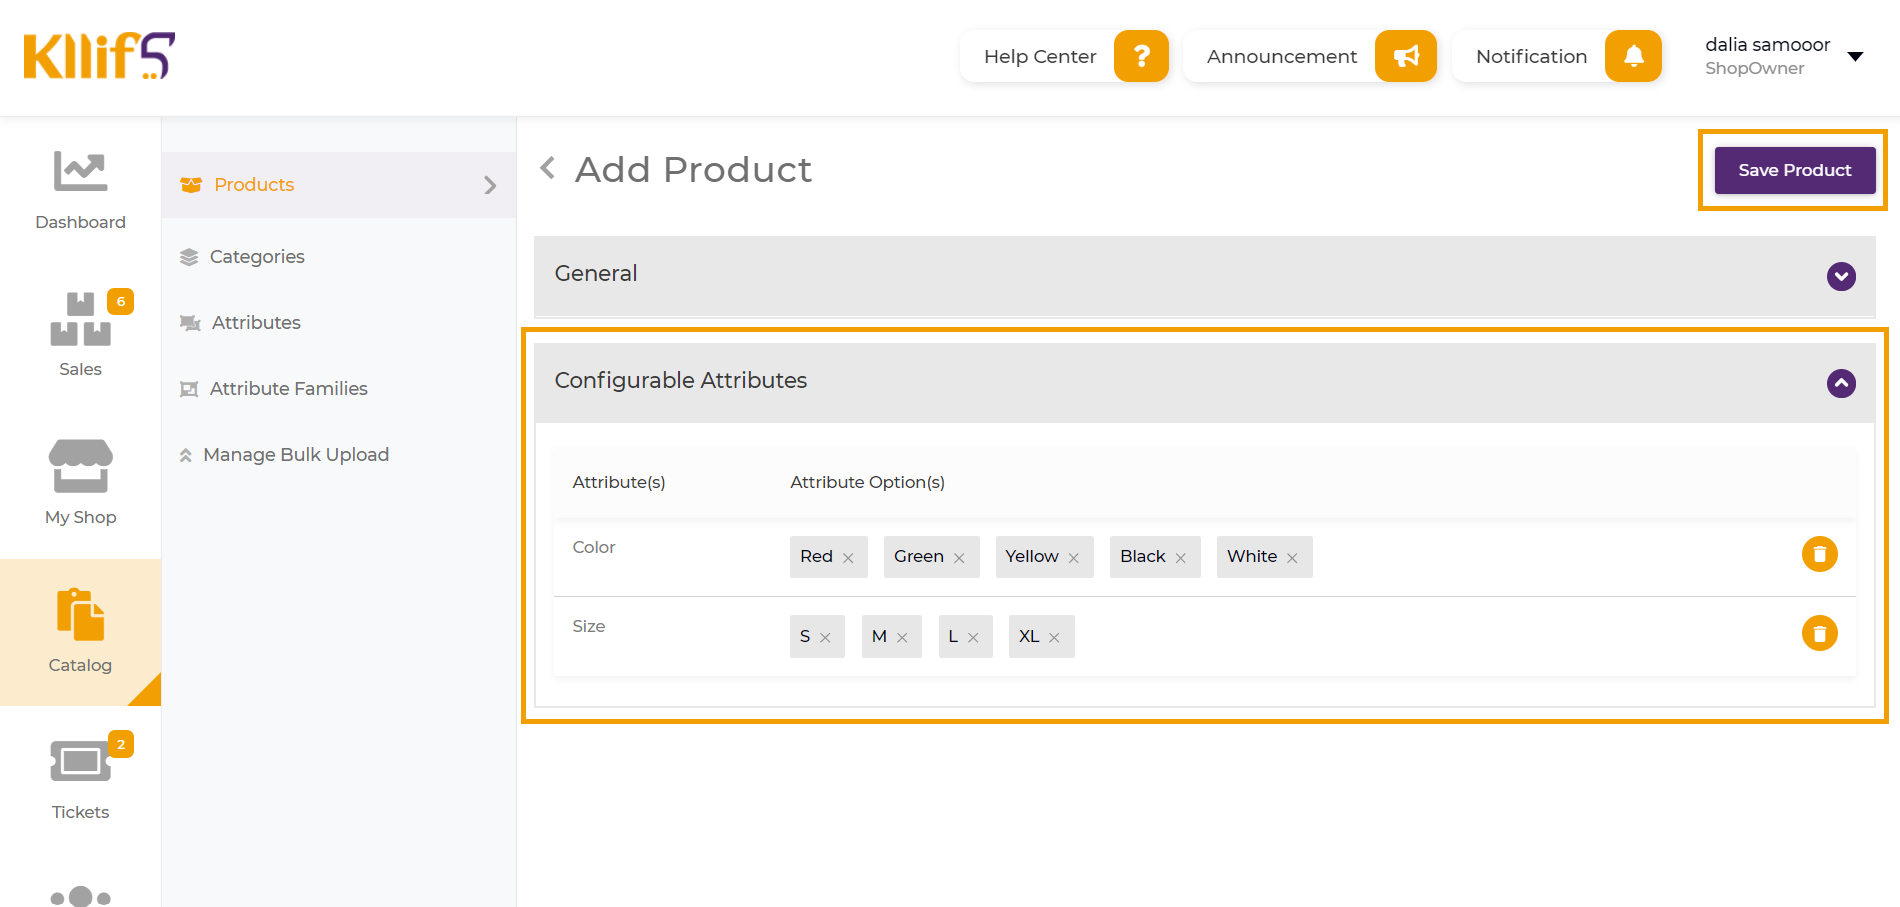This screenshot has height=907, width=1900.
Task: Click the Notification label
Action: (1531, 57)
